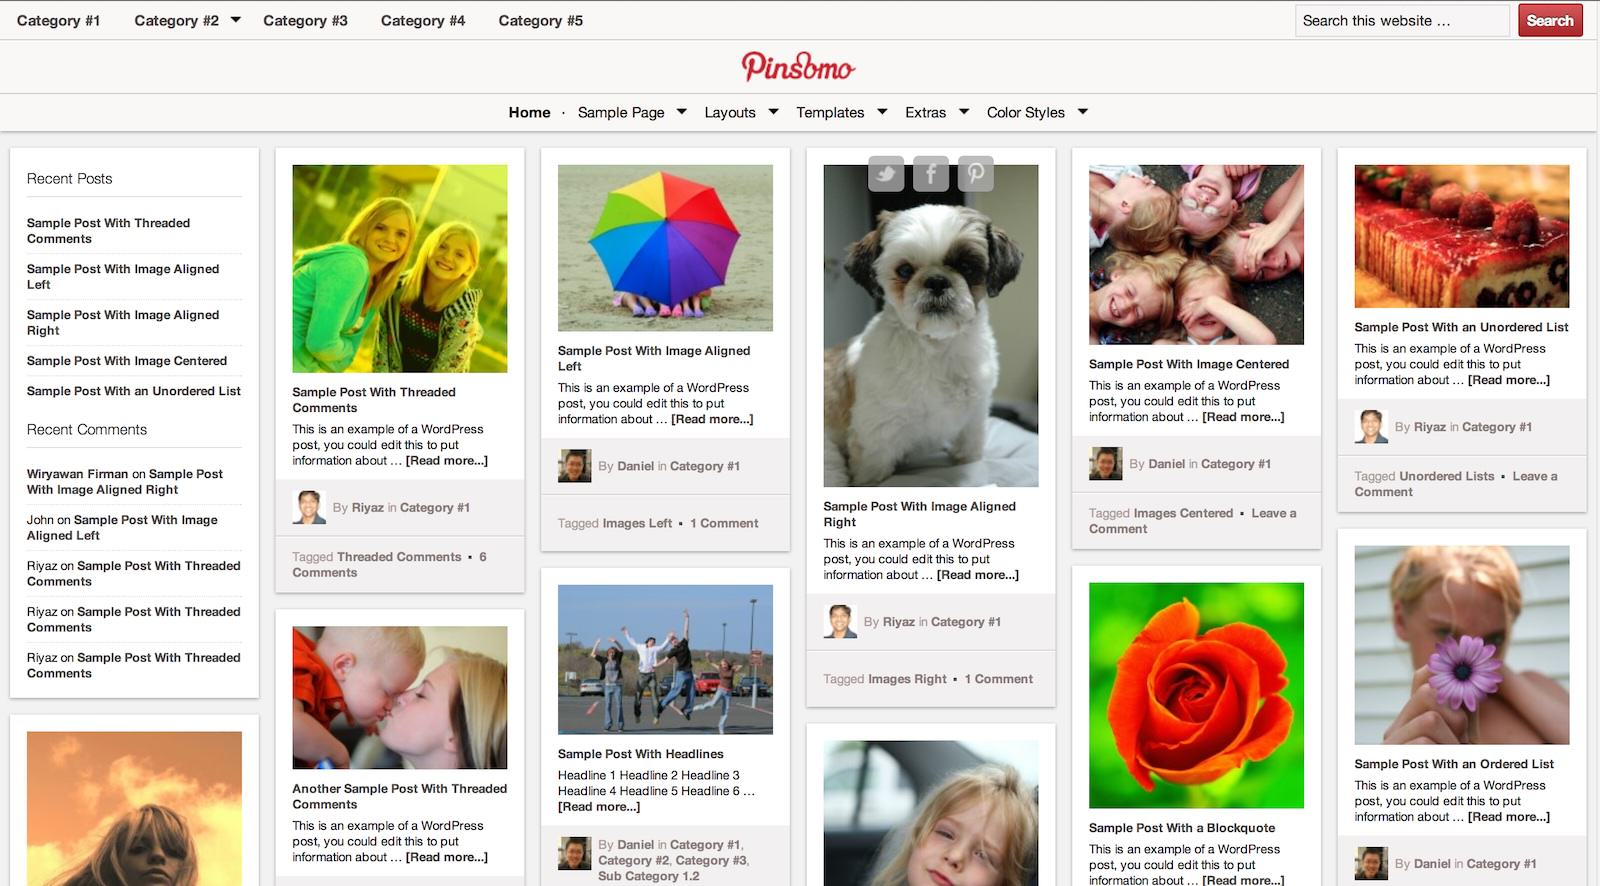Click Riyaz's avatar under the Unordered List post

point(1371,427)
